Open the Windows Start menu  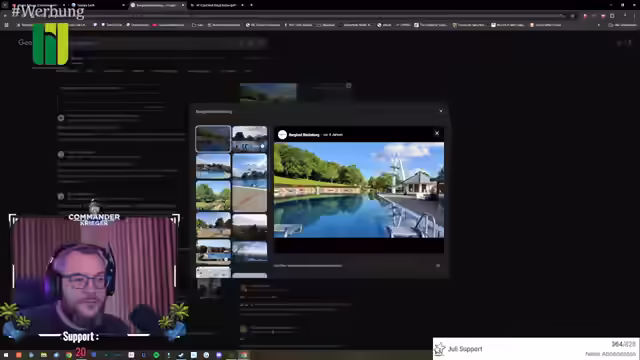point(6,355)
